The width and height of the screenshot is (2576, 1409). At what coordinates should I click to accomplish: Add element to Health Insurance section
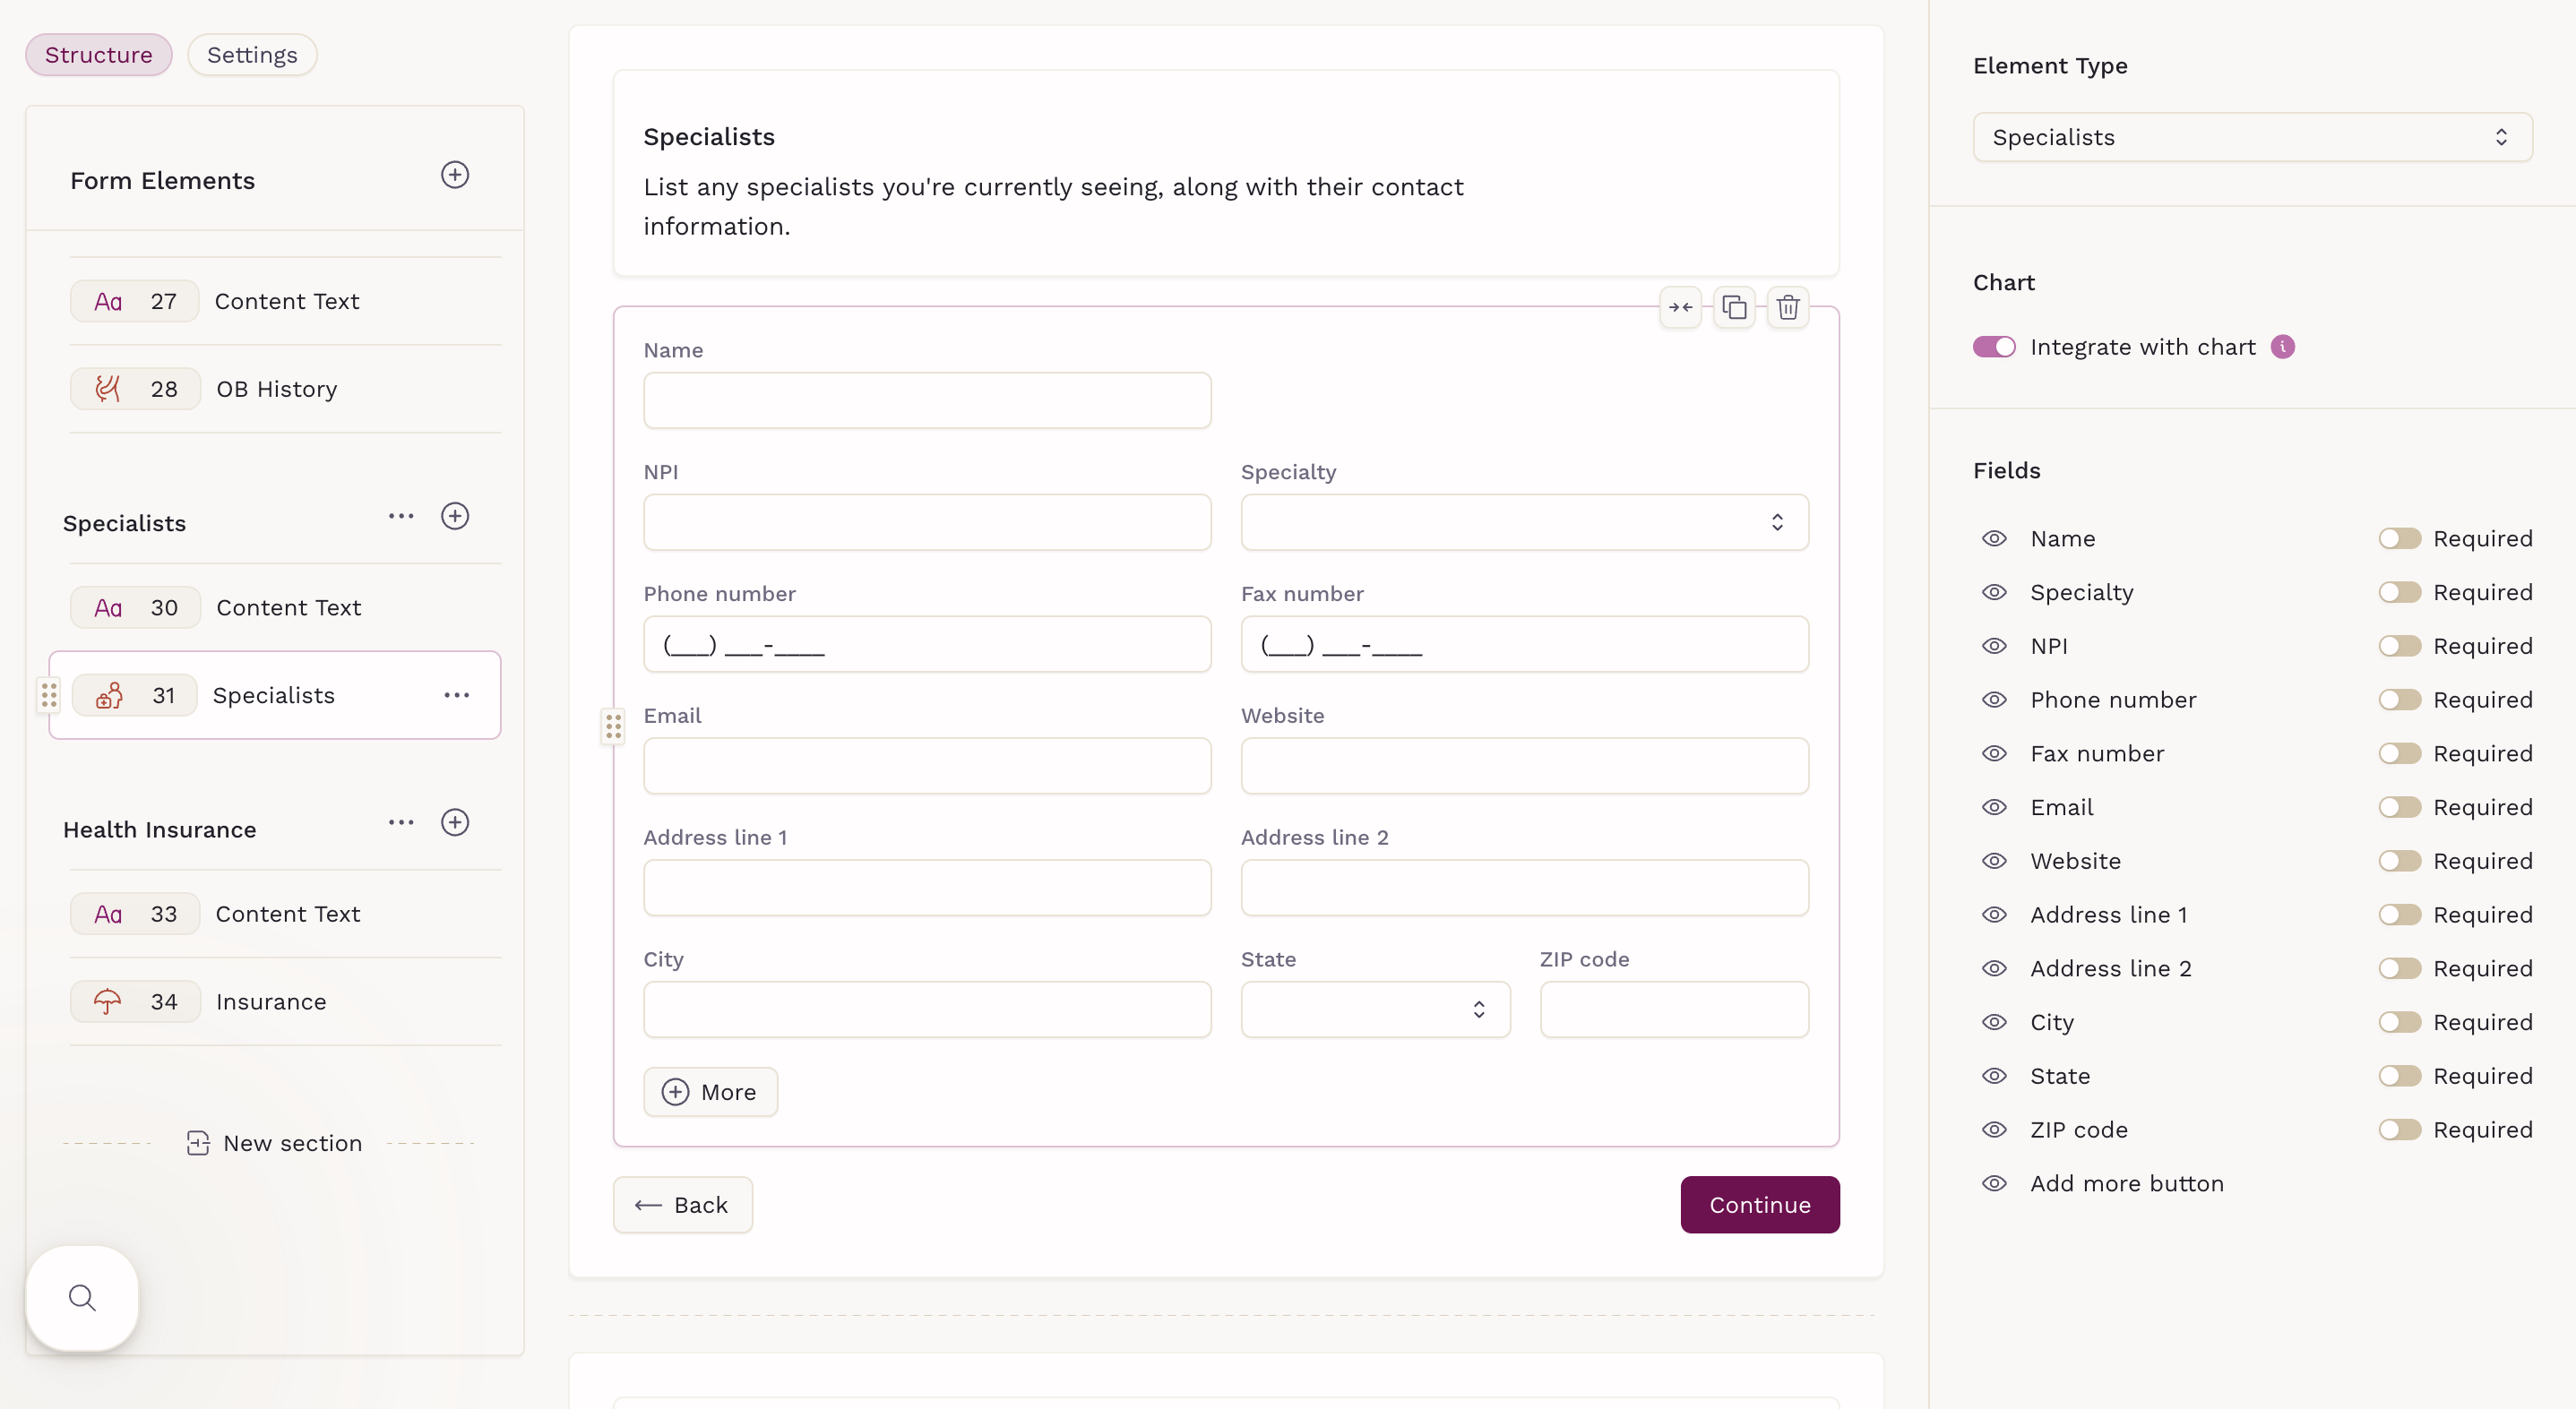tap(455, 823)
